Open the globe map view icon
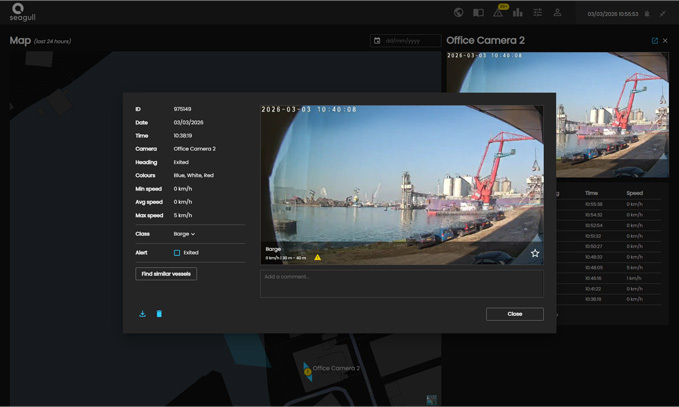Screen dimensions: 679x407 [x=458, y=13]
